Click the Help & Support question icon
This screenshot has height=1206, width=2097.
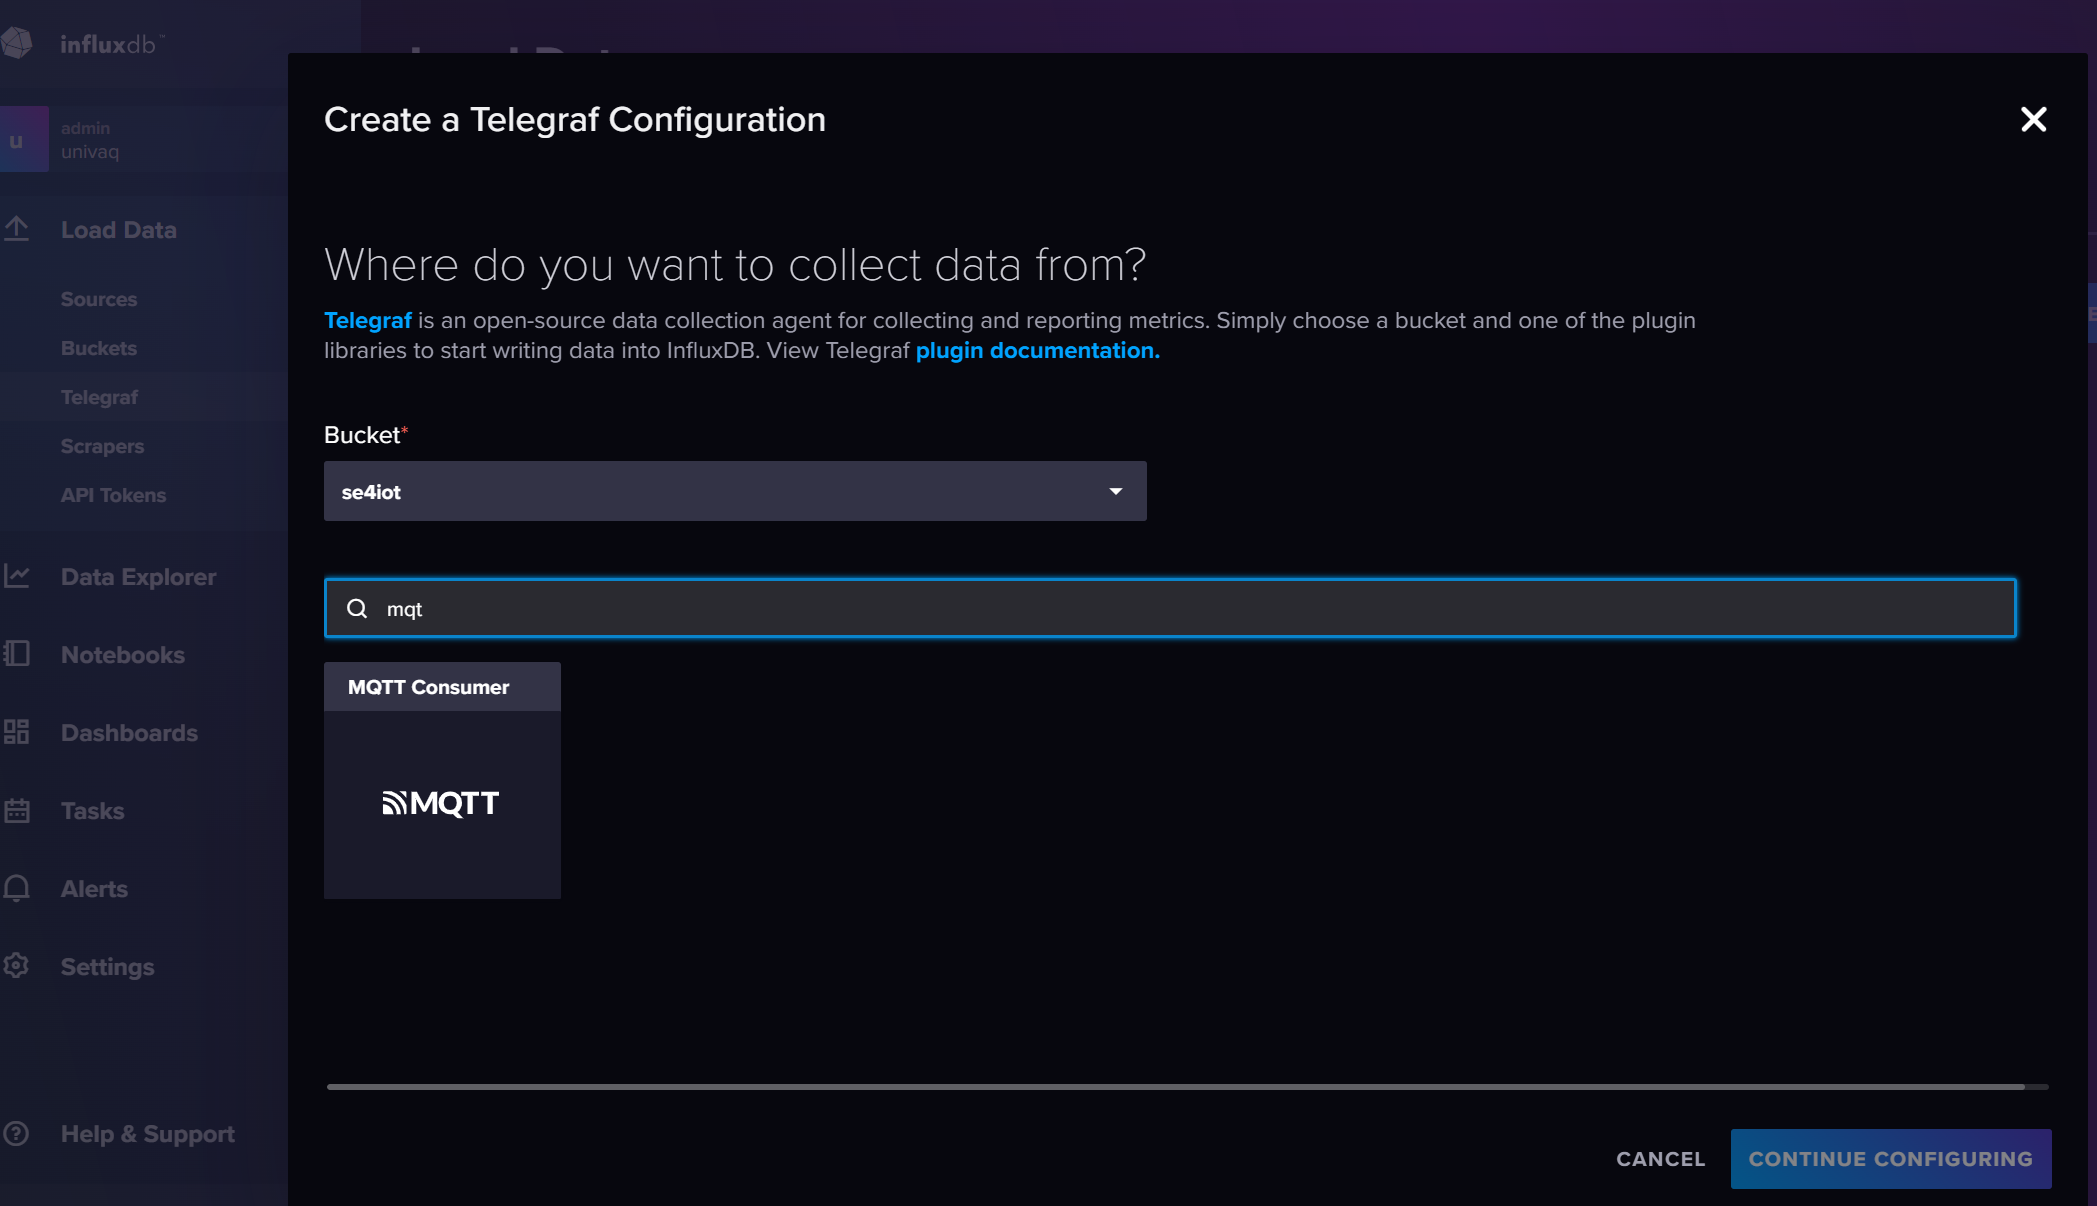click(x=16, y=1133)
